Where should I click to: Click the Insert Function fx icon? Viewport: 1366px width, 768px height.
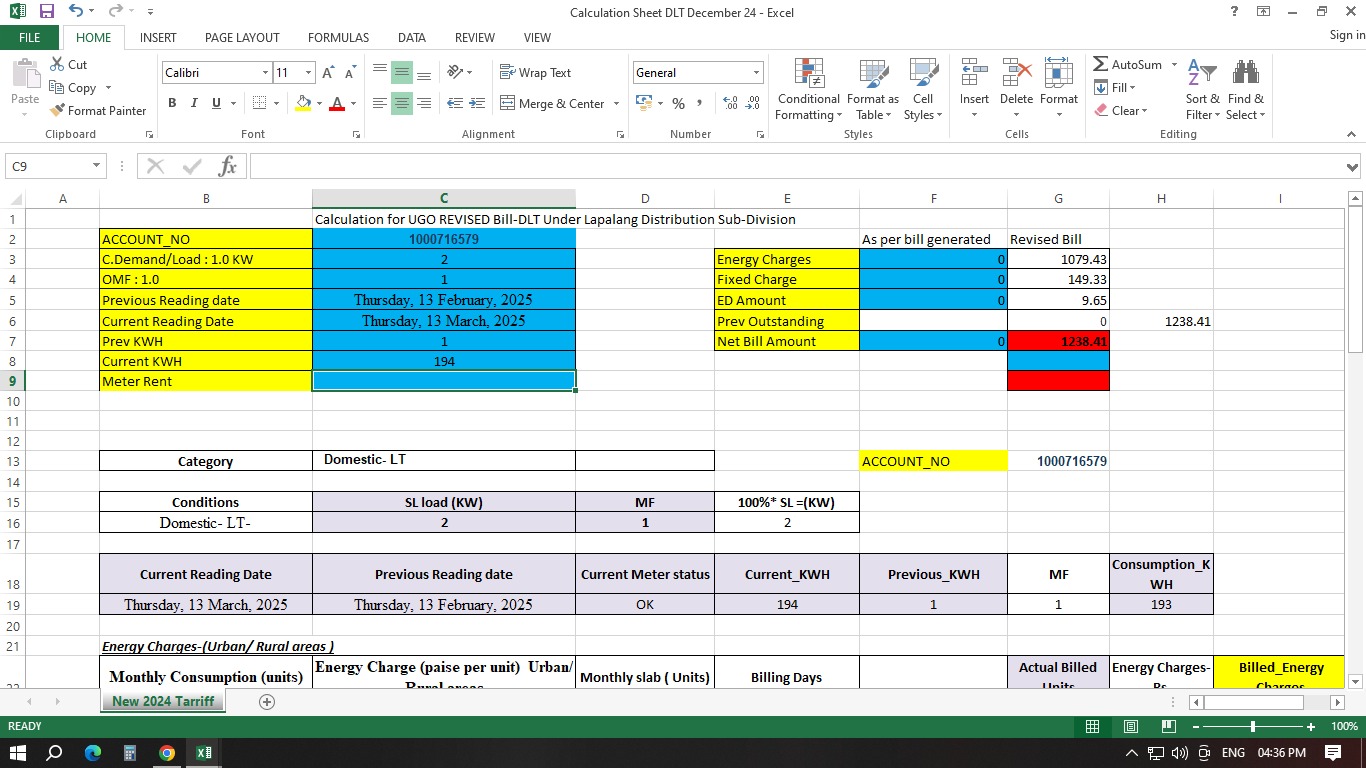pos(227,166)
